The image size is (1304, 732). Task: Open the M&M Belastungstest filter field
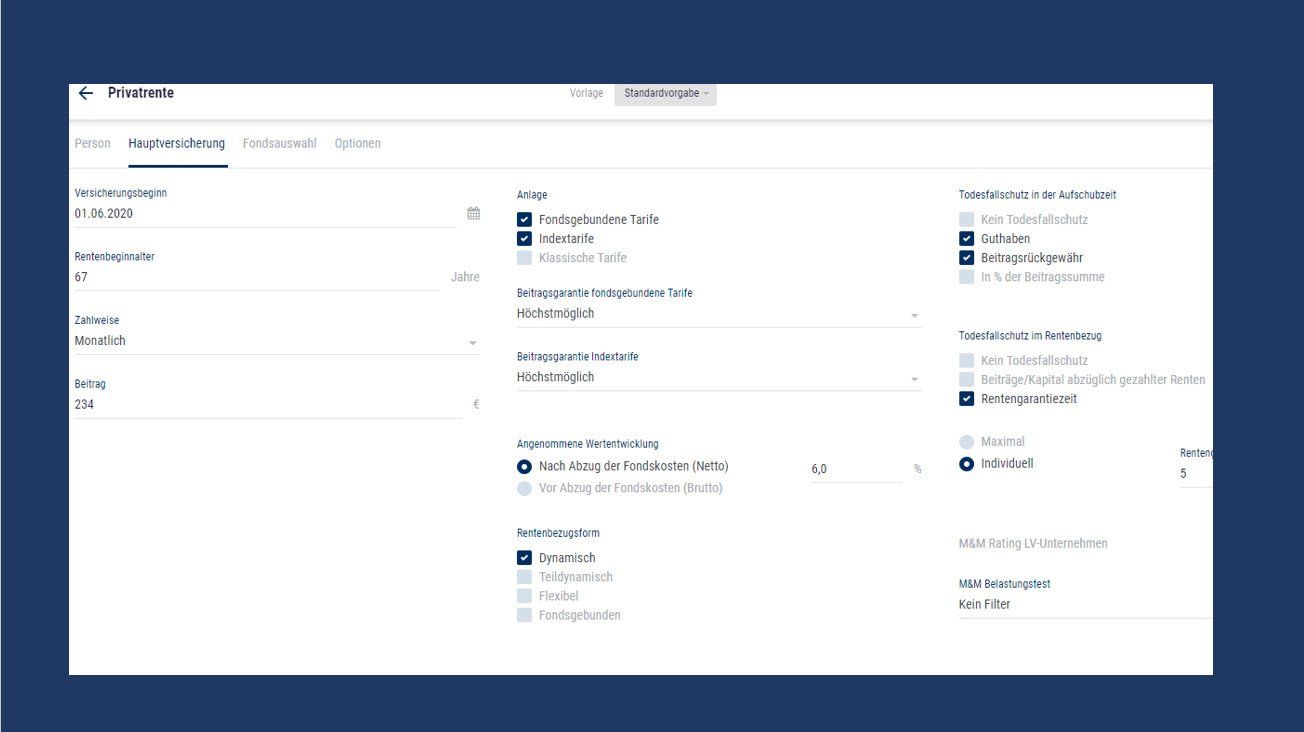point(1080,605)
